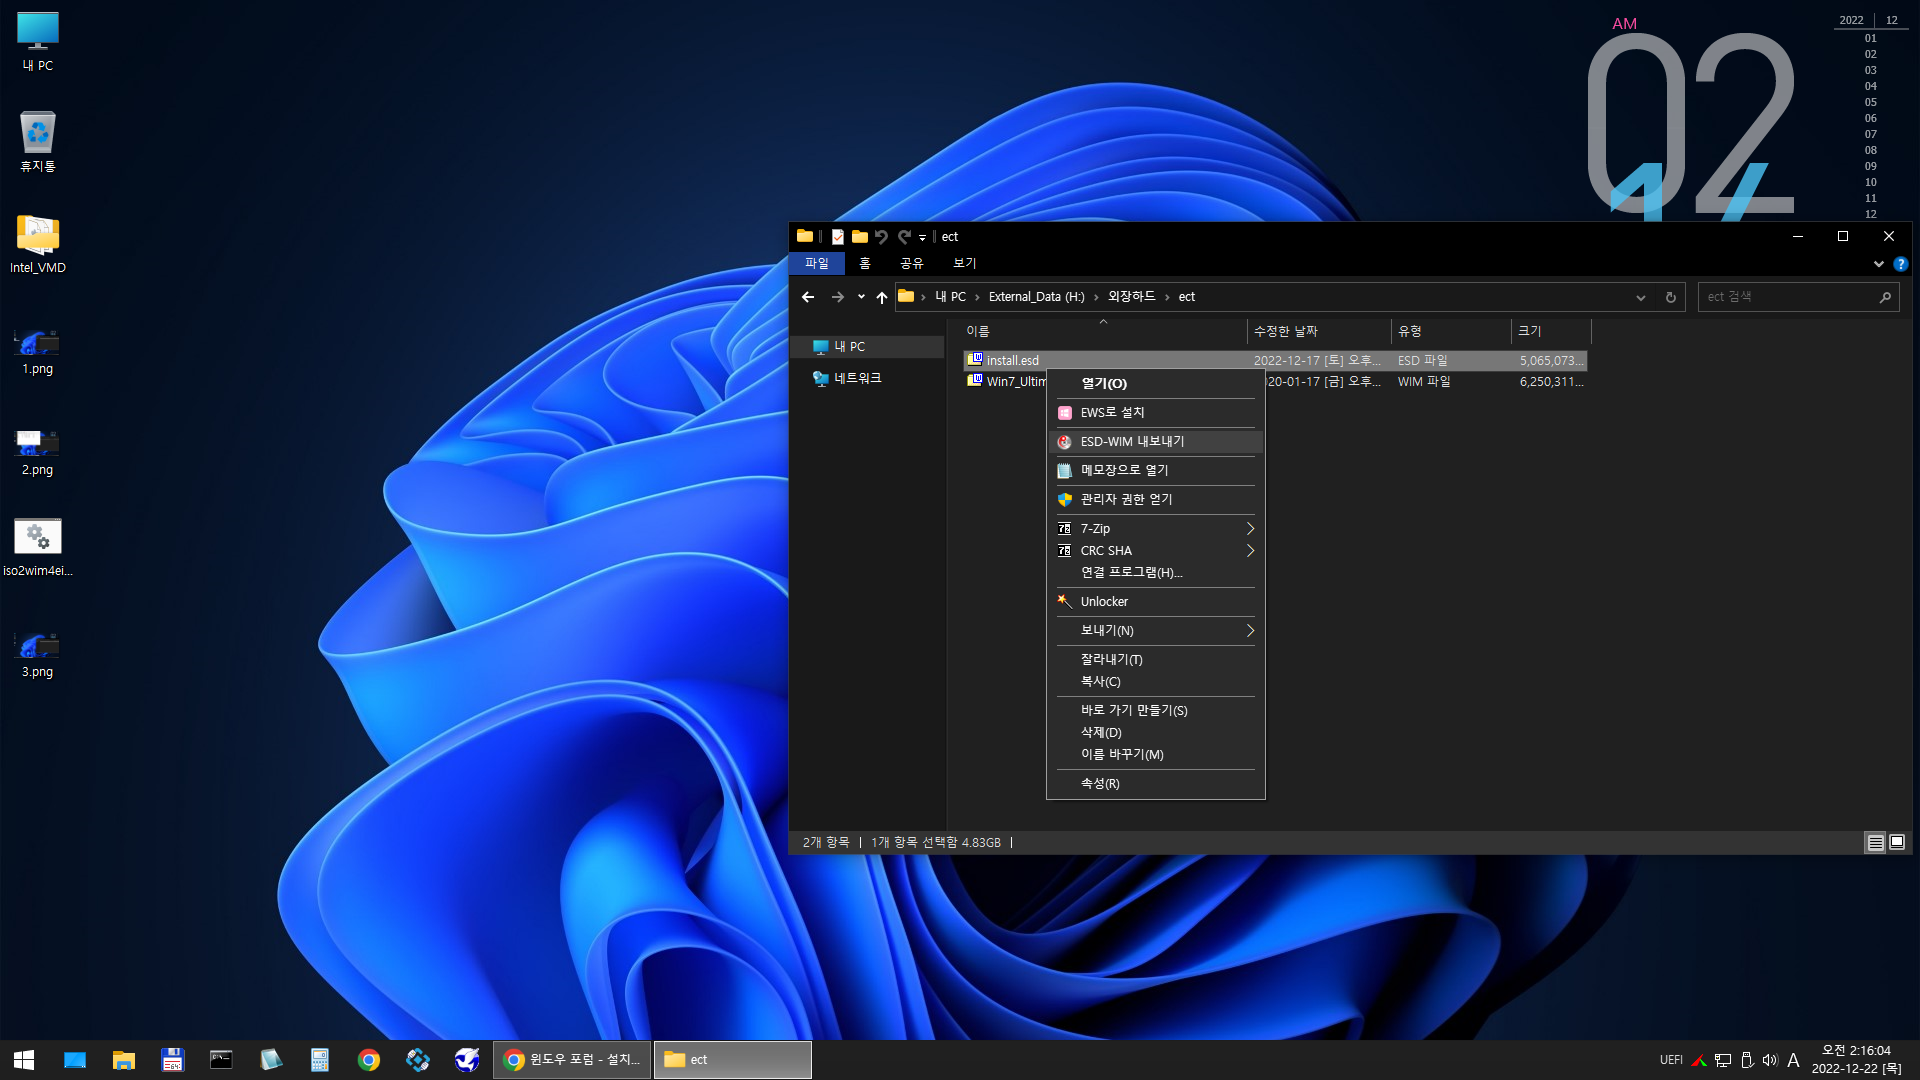Choose EWS로 설치 from the context menu

pyautogui.click(x=1155, y=412)
